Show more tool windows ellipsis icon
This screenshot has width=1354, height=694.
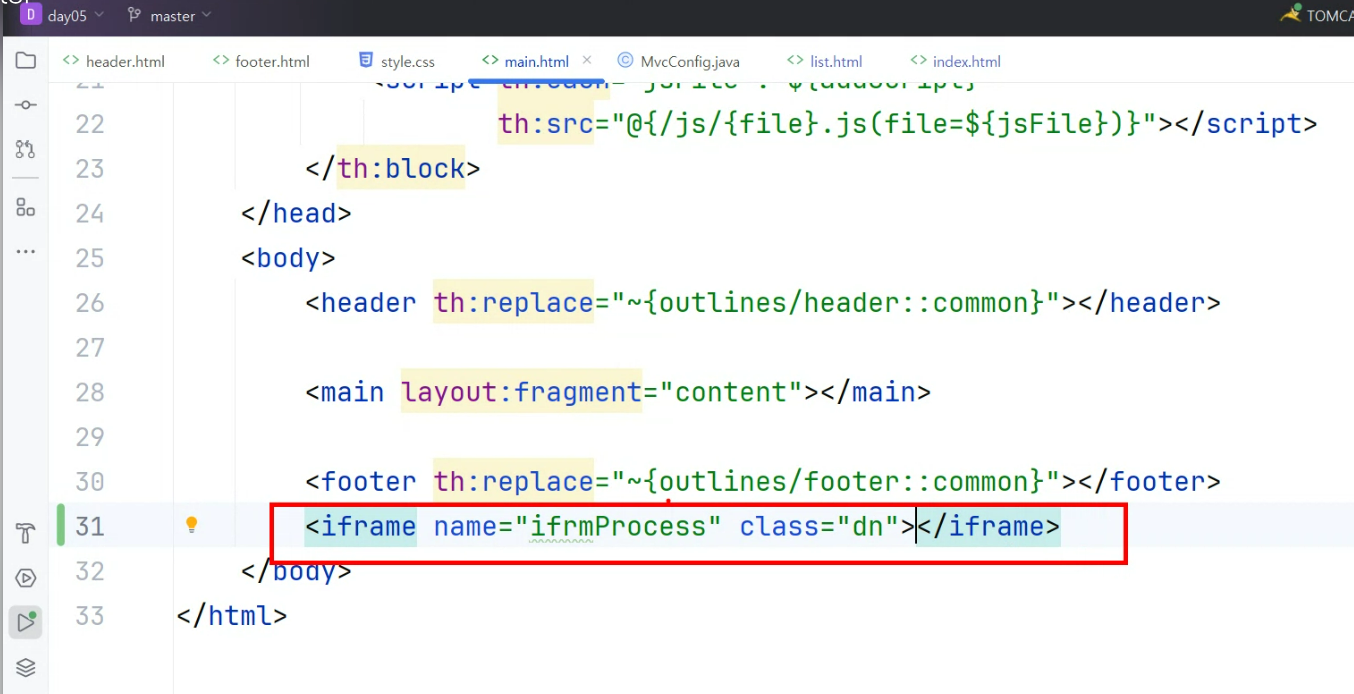26,251
